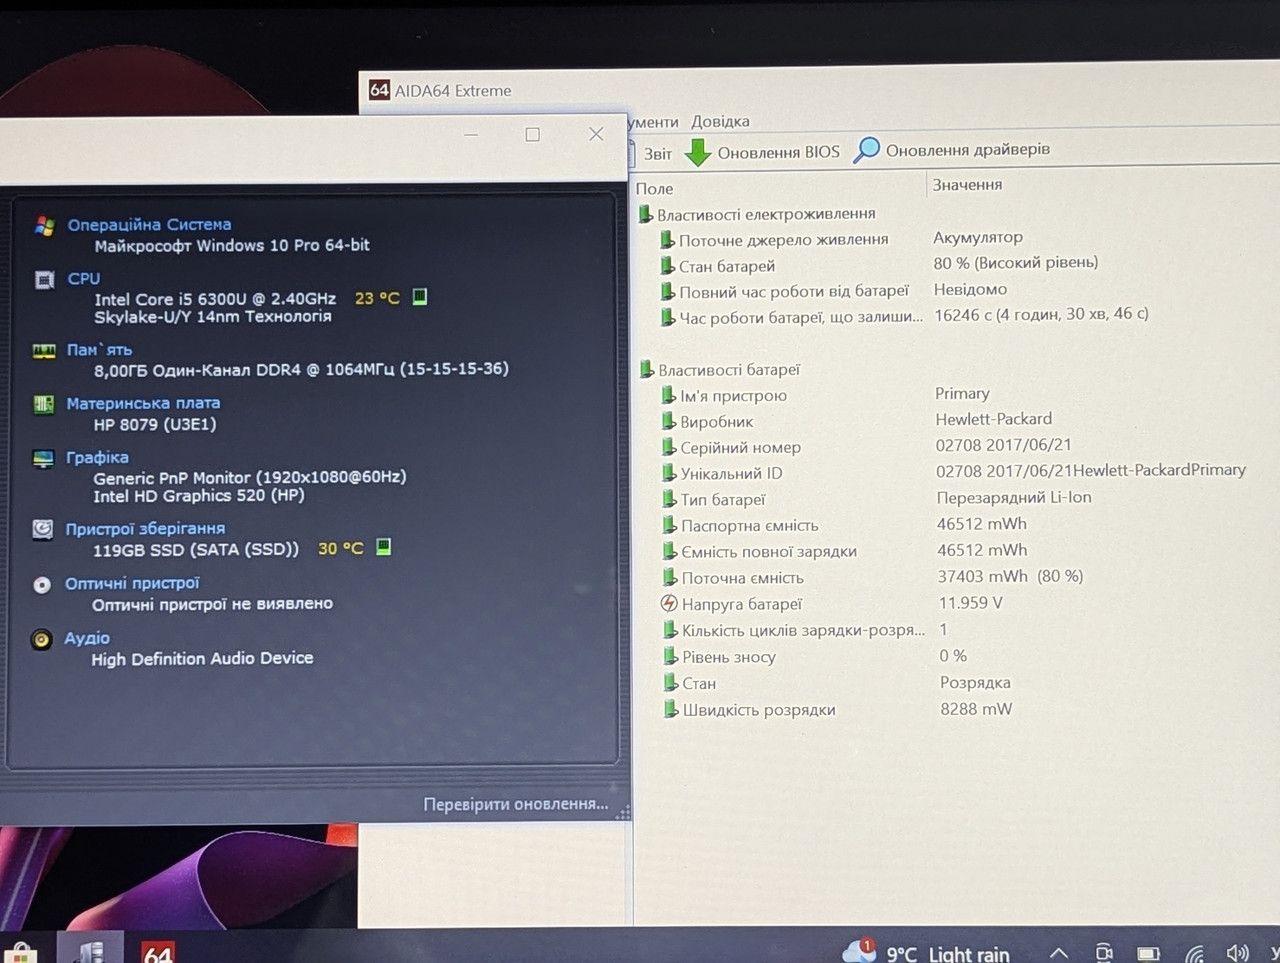
Task: Click the green SSD temperature indicator icon
Action: pos(383,547)
